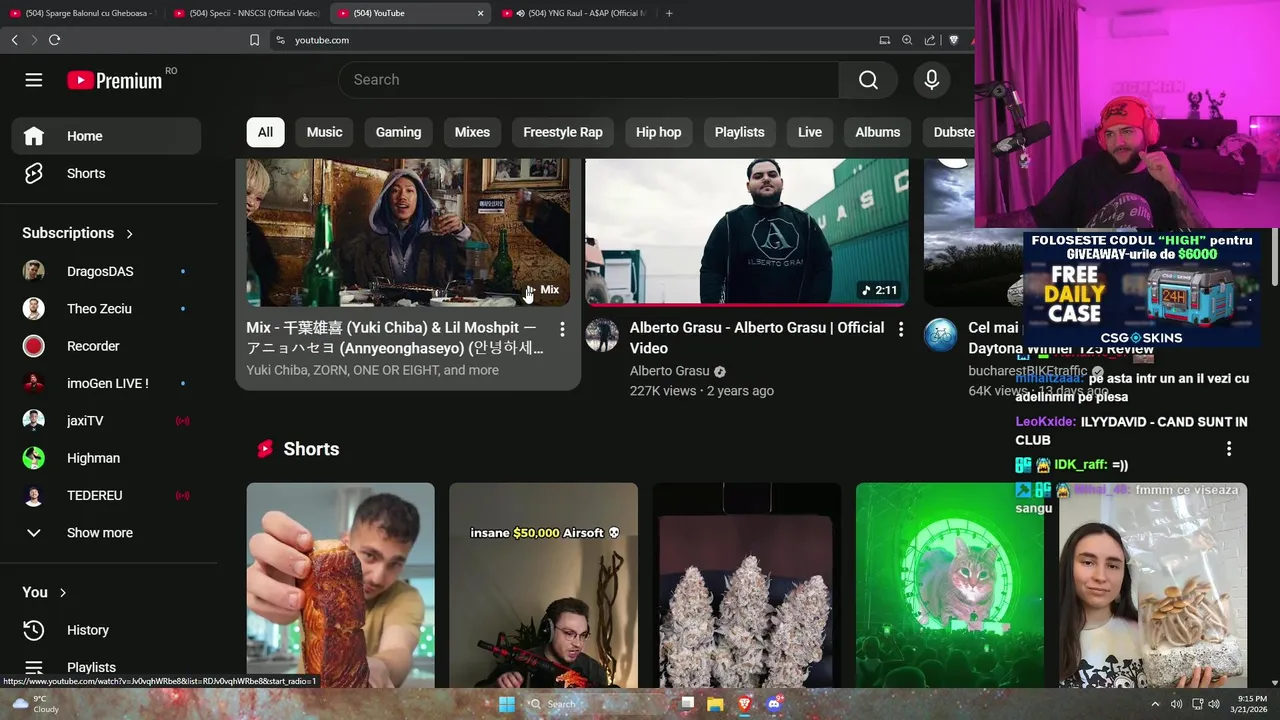Click the cast icon in the address bar

pyautogui.click(x=884, y=40)
